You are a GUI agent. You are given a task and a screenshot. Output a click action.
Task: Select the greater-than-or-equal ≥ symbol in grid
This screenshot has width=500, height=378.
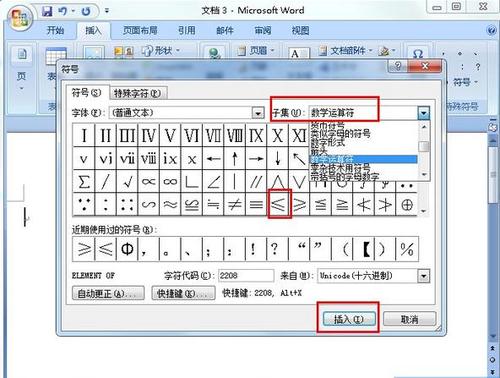(299, 204)
